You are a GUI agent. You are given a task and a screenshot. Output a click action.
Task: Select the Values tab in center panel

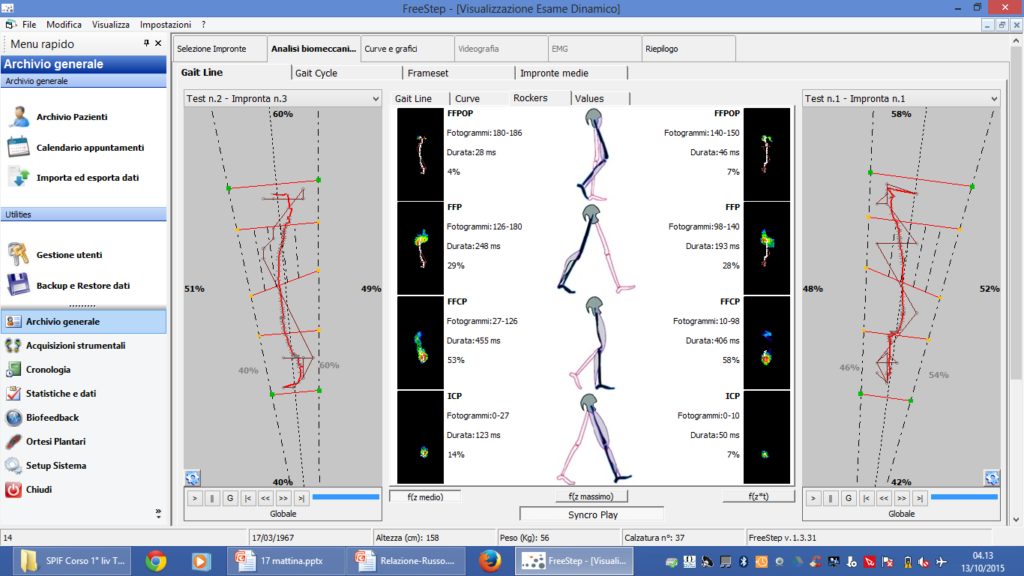600,99
